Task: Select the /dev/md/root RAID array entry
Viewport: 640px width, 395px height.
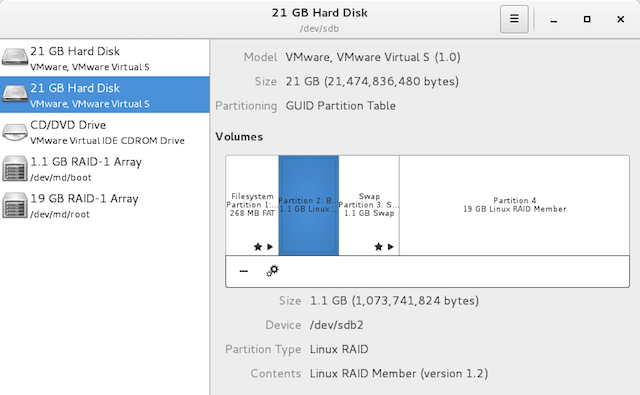Action: click(x=104, y=205)
